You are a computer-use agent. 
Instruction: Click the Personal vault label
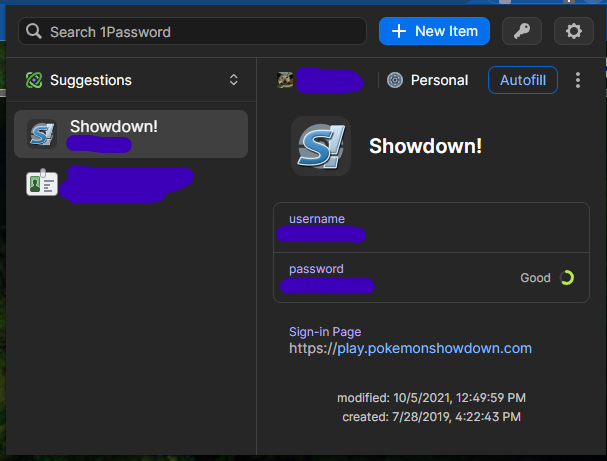click(439, 80)
